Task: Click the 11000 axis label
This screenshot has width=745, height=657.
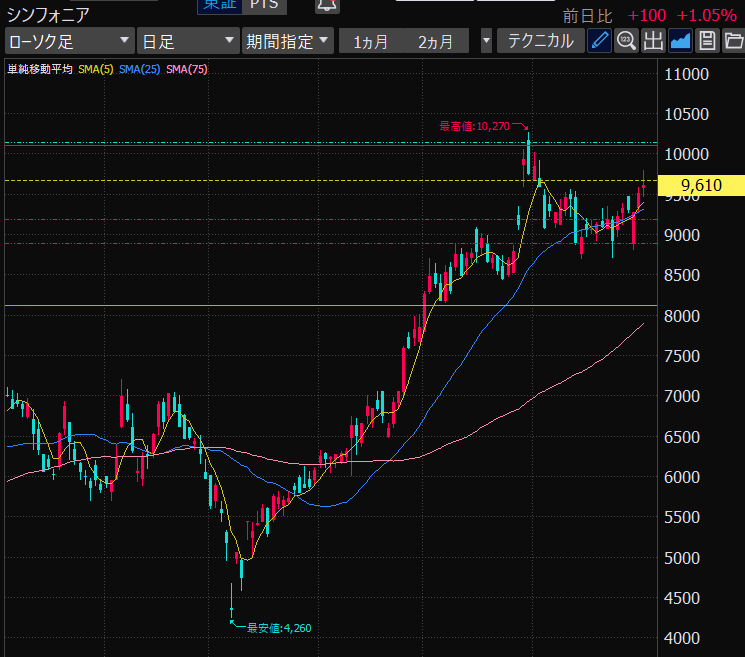Action: pos(687,74)
